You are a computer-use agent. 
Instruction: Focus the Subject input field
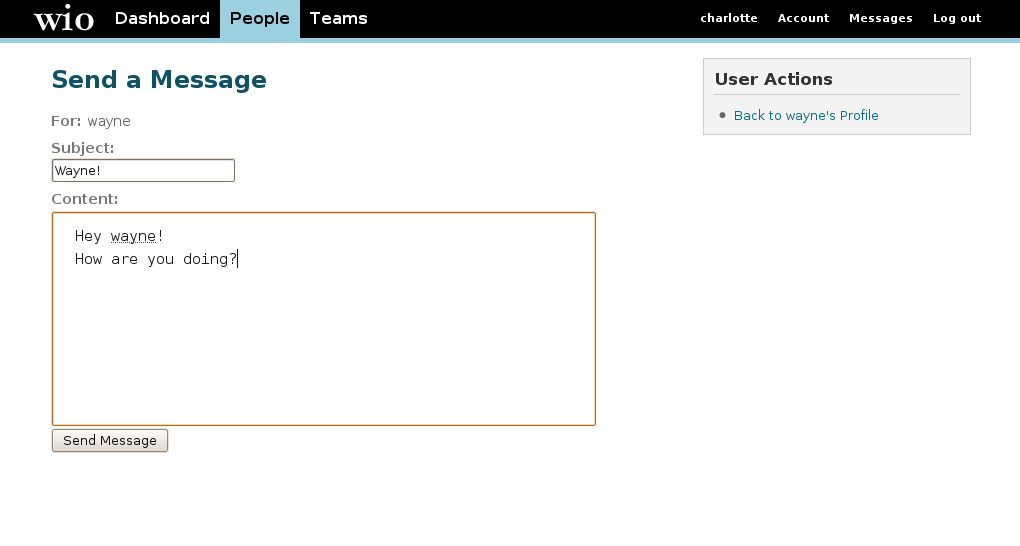143,171
